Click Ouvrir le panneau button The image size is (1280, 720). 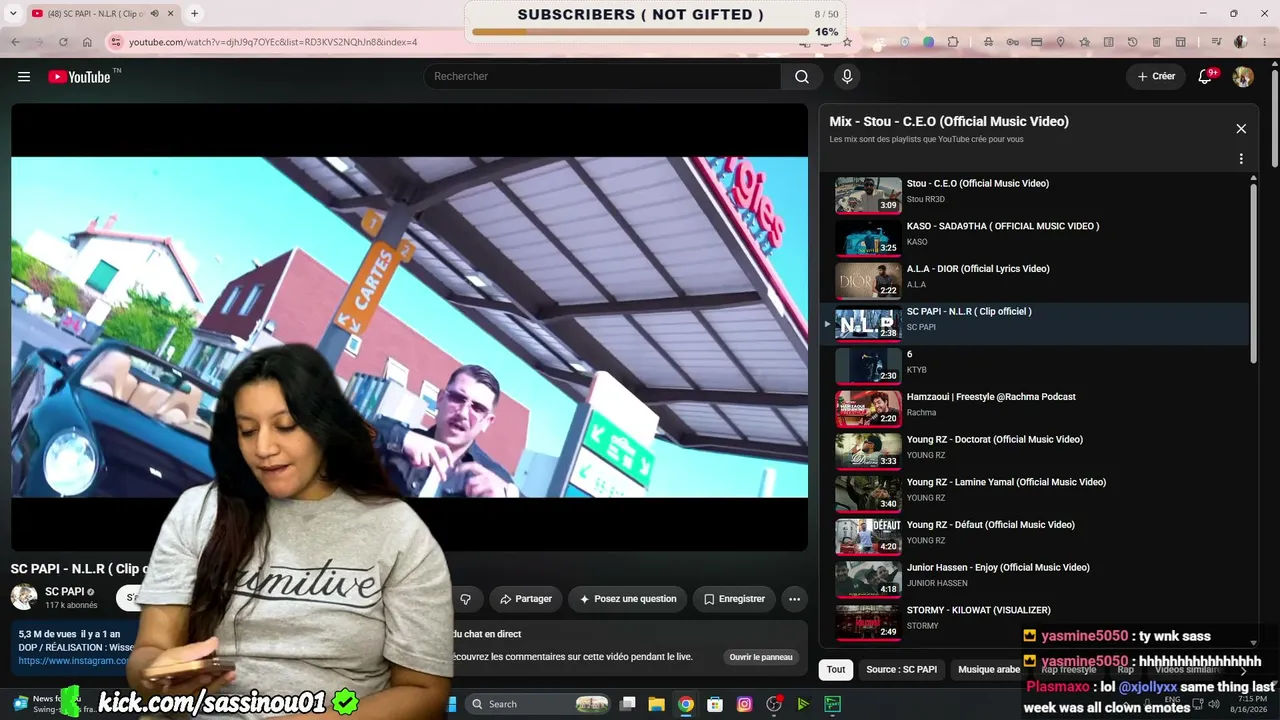tap(761, 657)
